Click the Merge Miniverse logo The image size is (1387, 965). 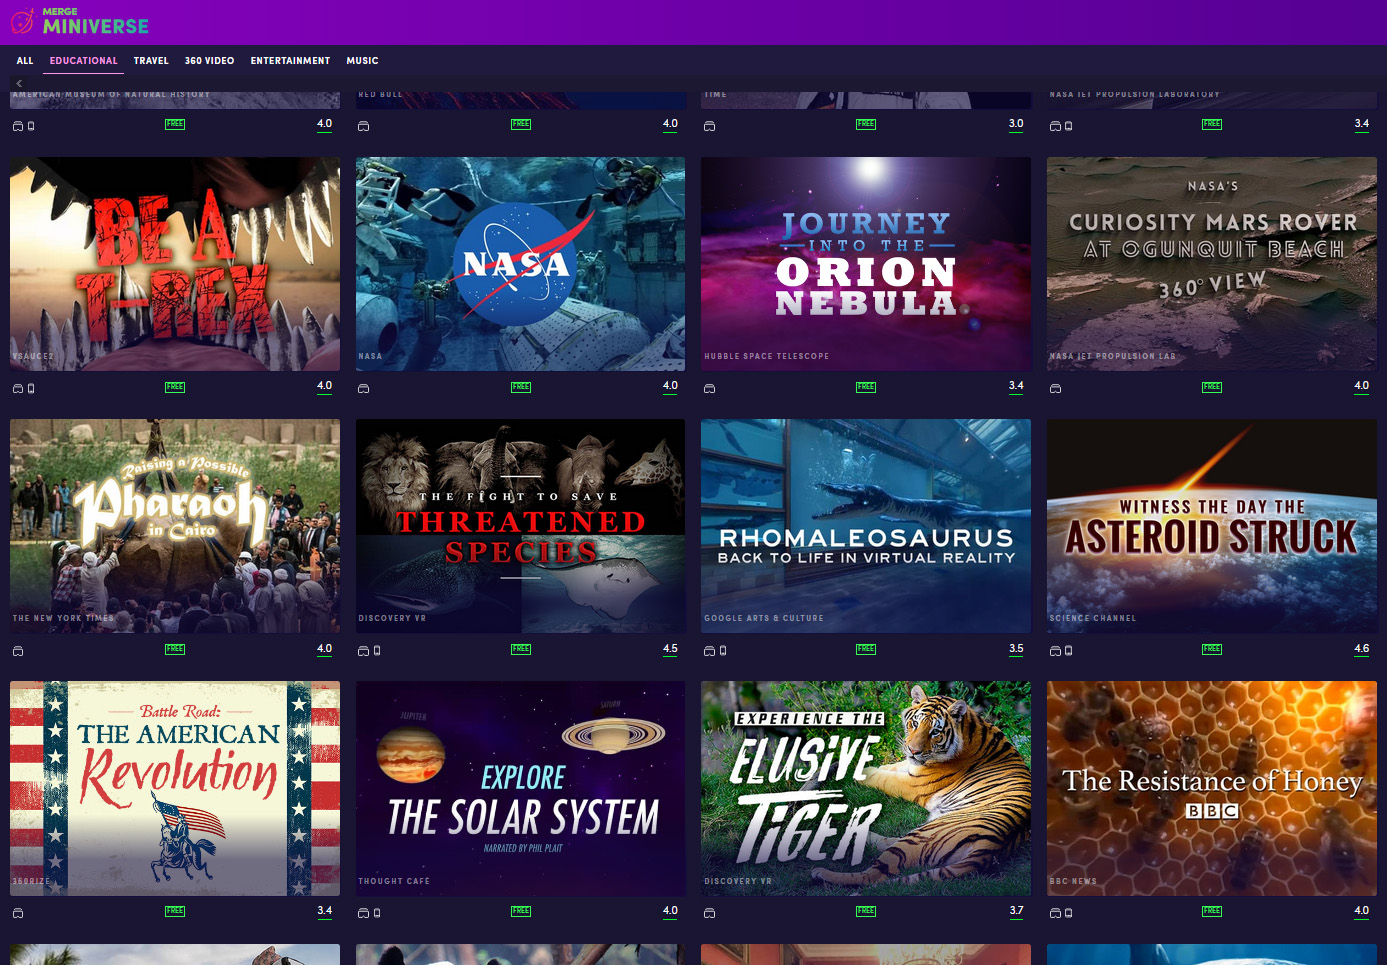(80, 21)
